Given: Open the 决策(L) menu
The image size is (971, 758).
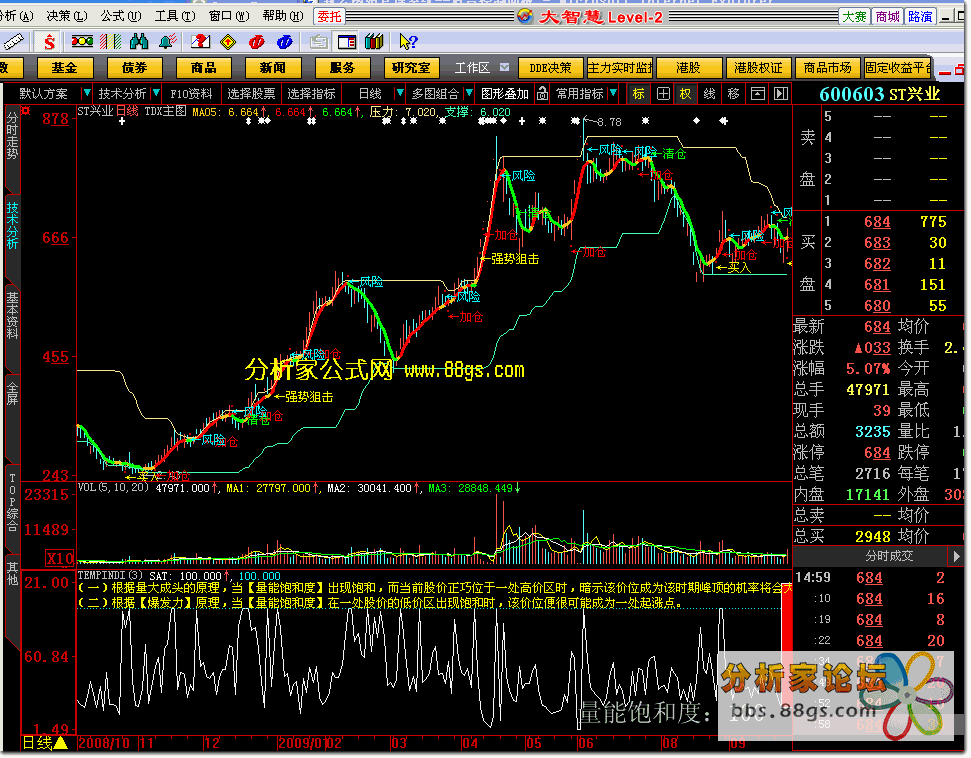Looking at the screenshot, I should [67, 16].
